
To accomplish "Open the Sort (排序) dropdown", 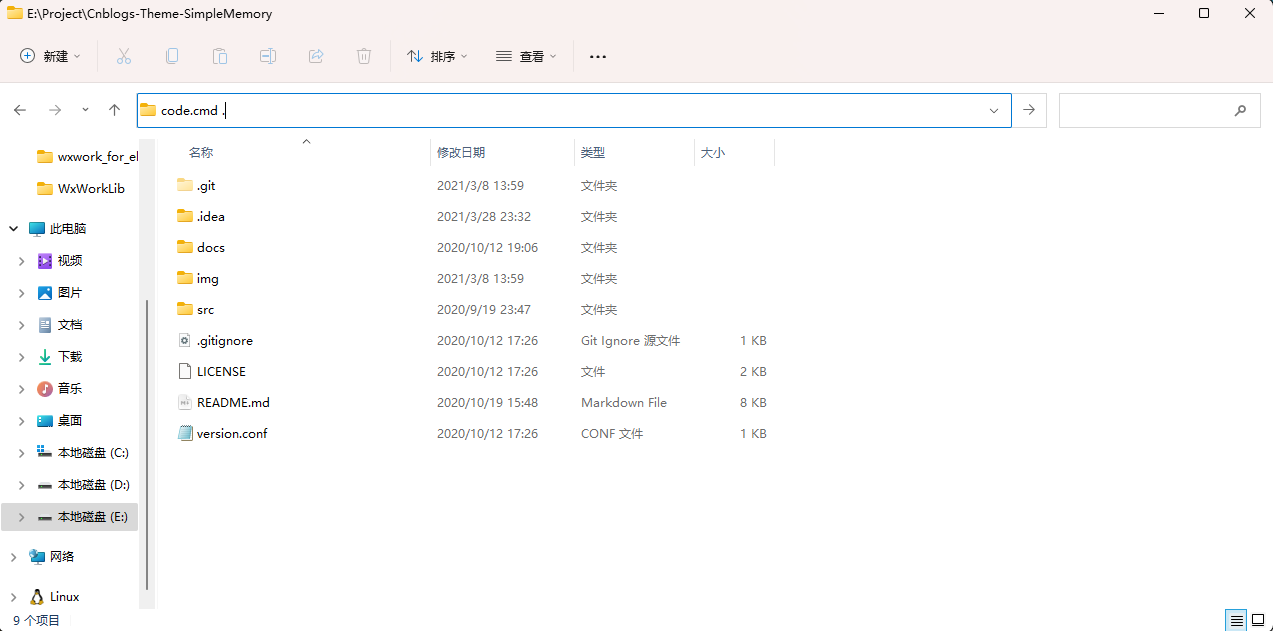I will [437, 57].
